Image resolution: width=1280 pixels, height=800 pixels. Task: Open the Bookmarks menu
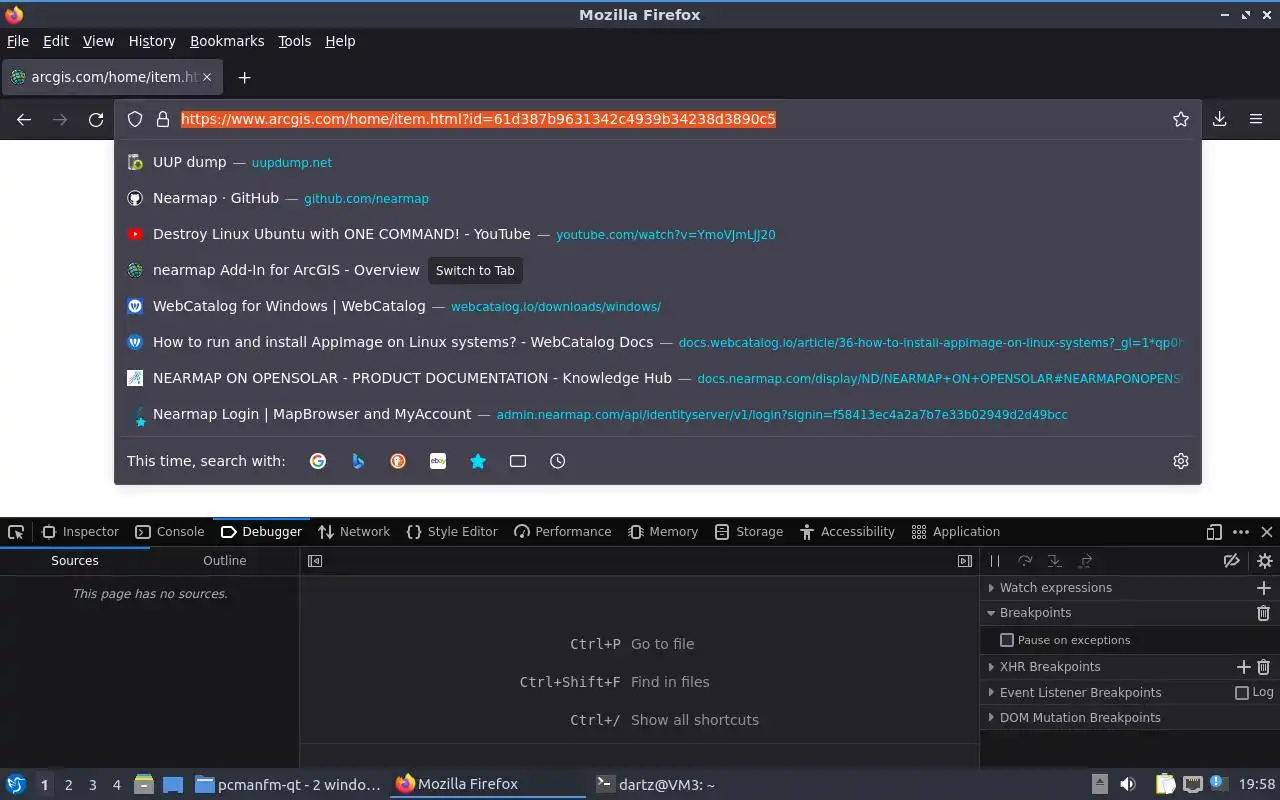227,41
